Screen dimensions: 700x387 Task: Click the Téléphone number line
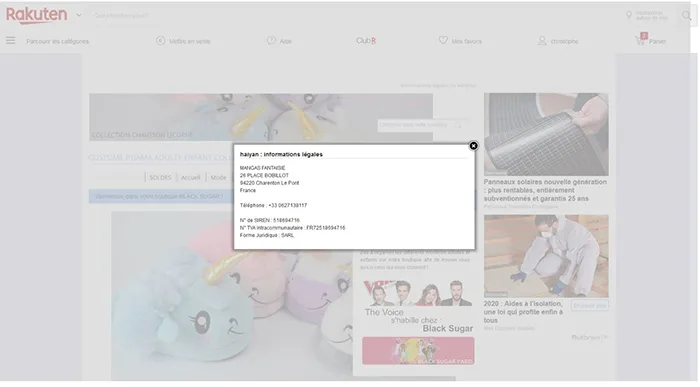(x=273, y=205)
